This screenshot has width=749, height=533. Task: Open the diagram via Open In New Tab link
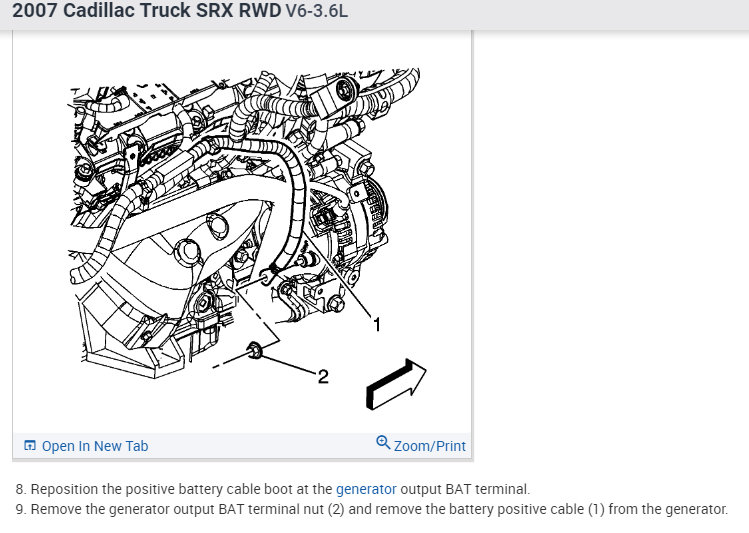(x=95, y=446)
